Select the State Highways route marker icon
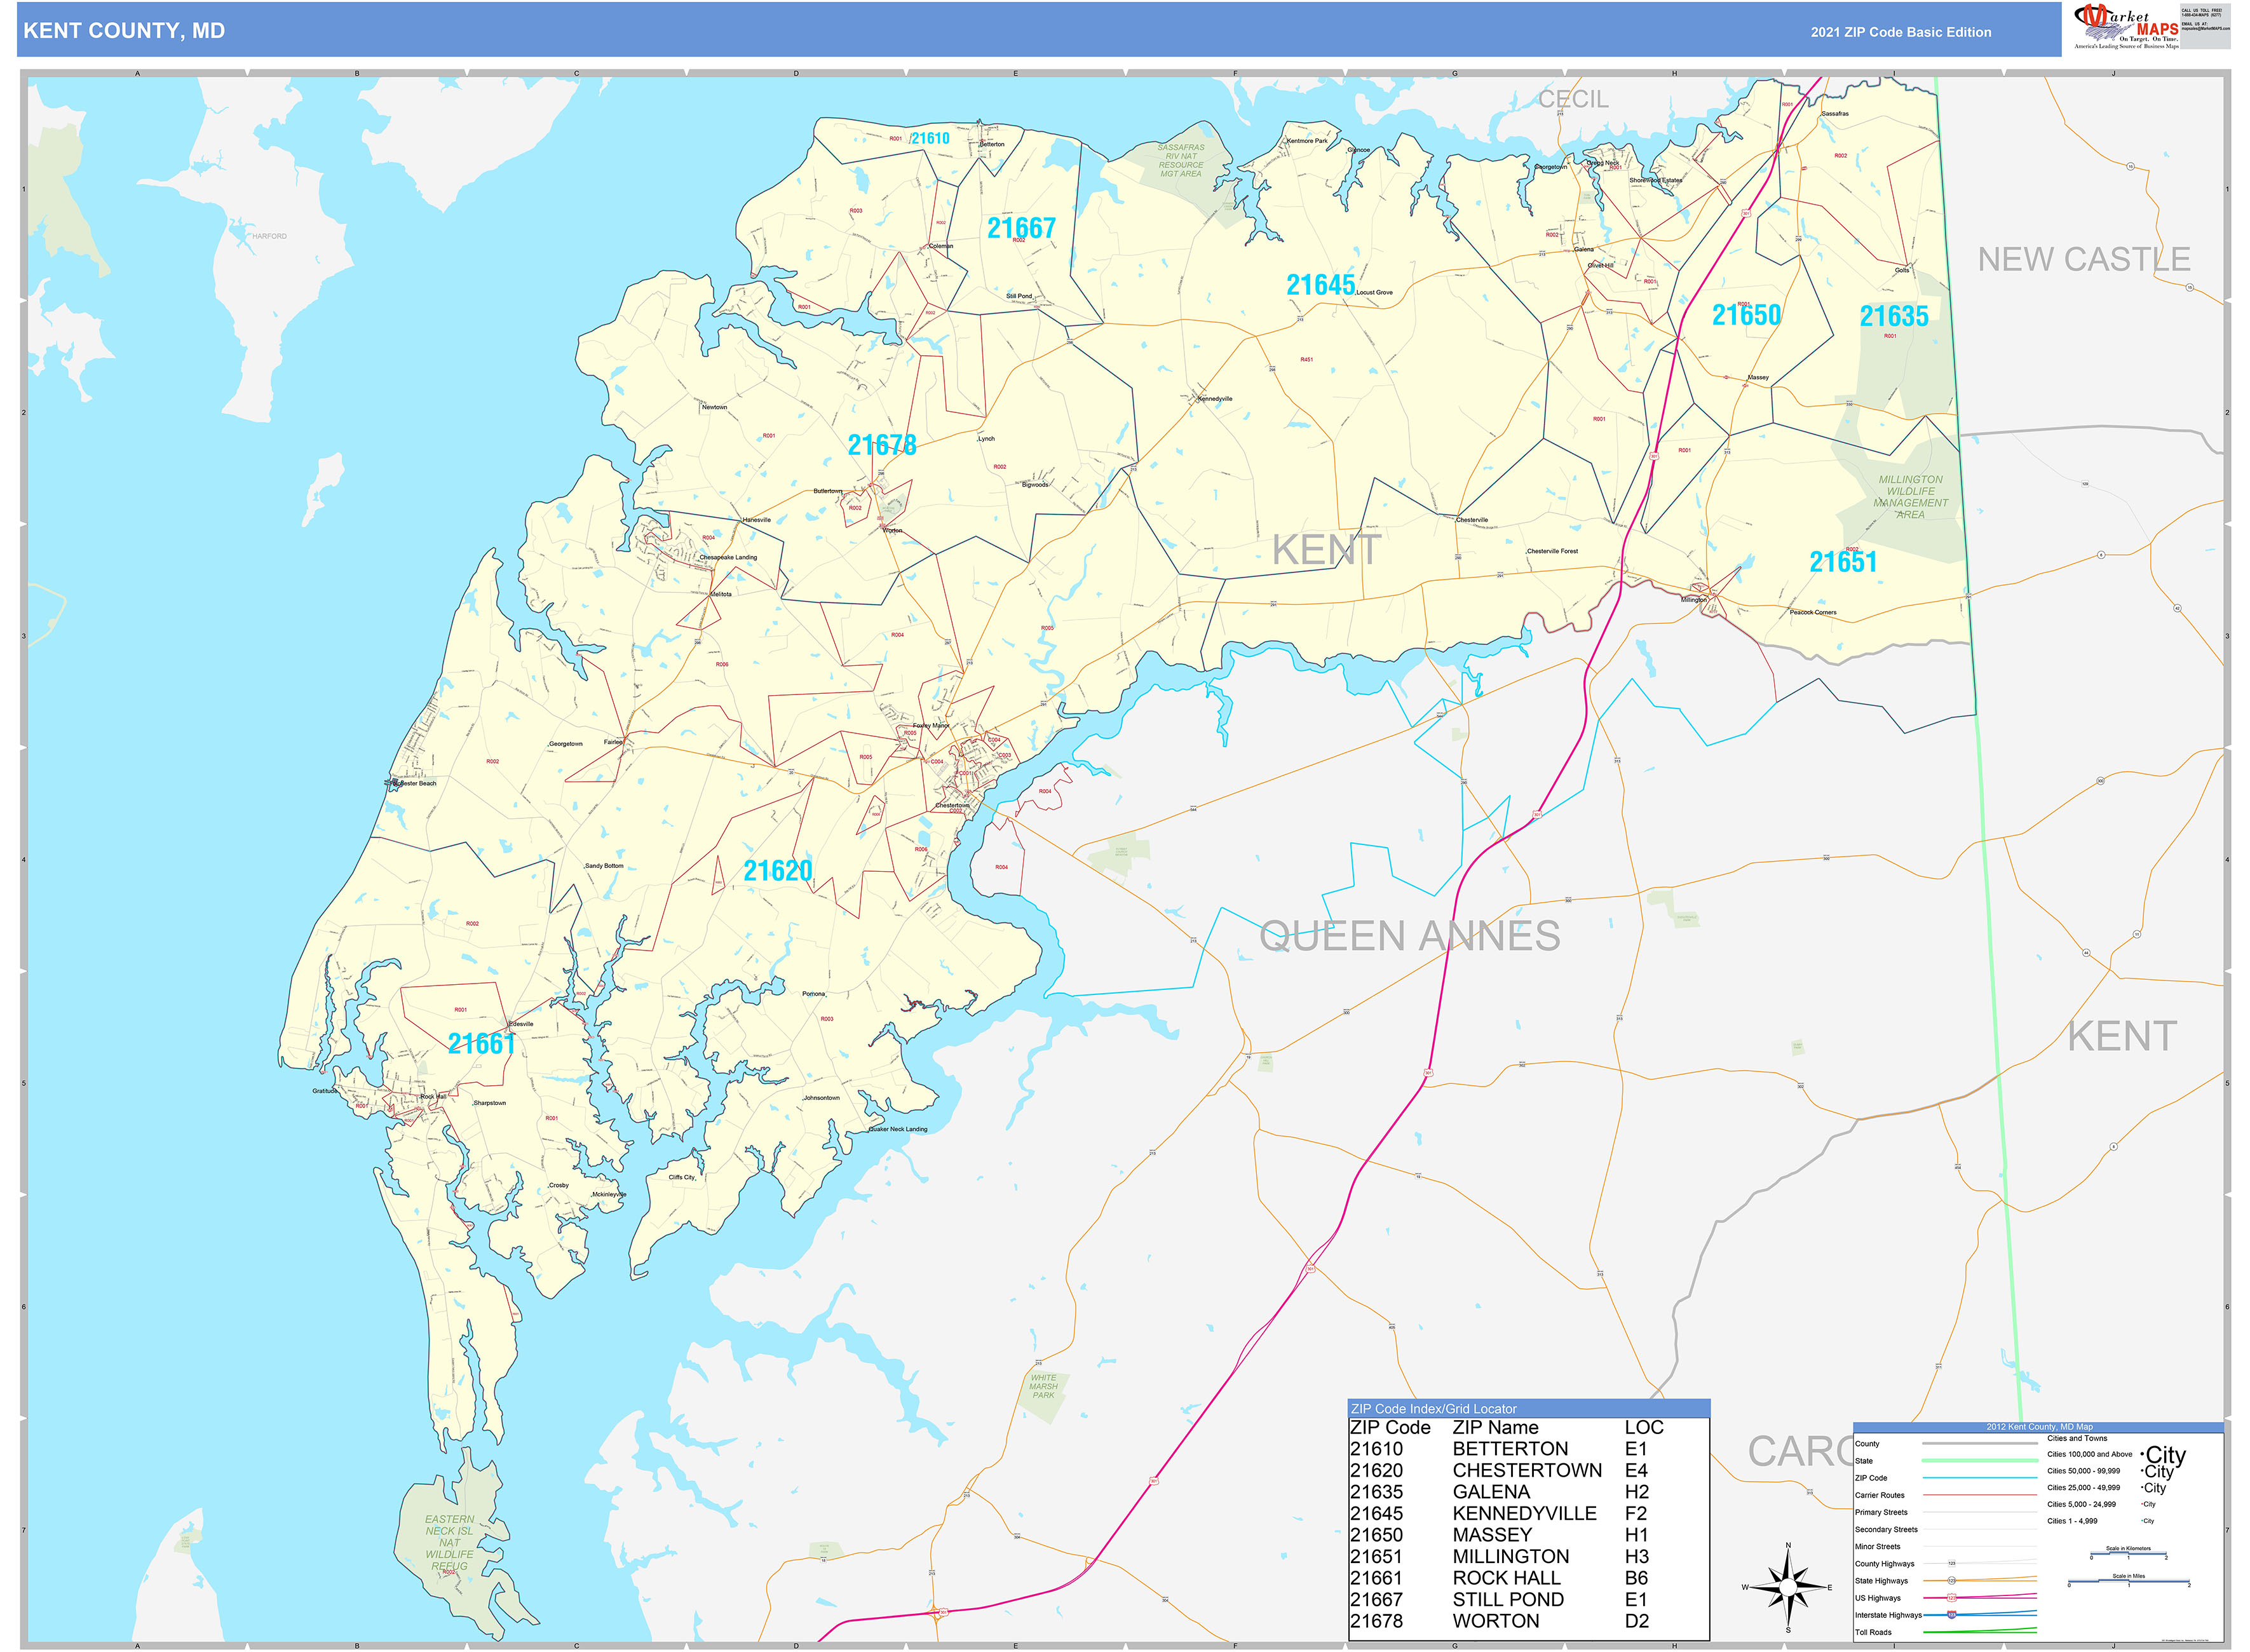Image resolution: width=2250 pixels, height=1652 pixels. point(1953,1581)
